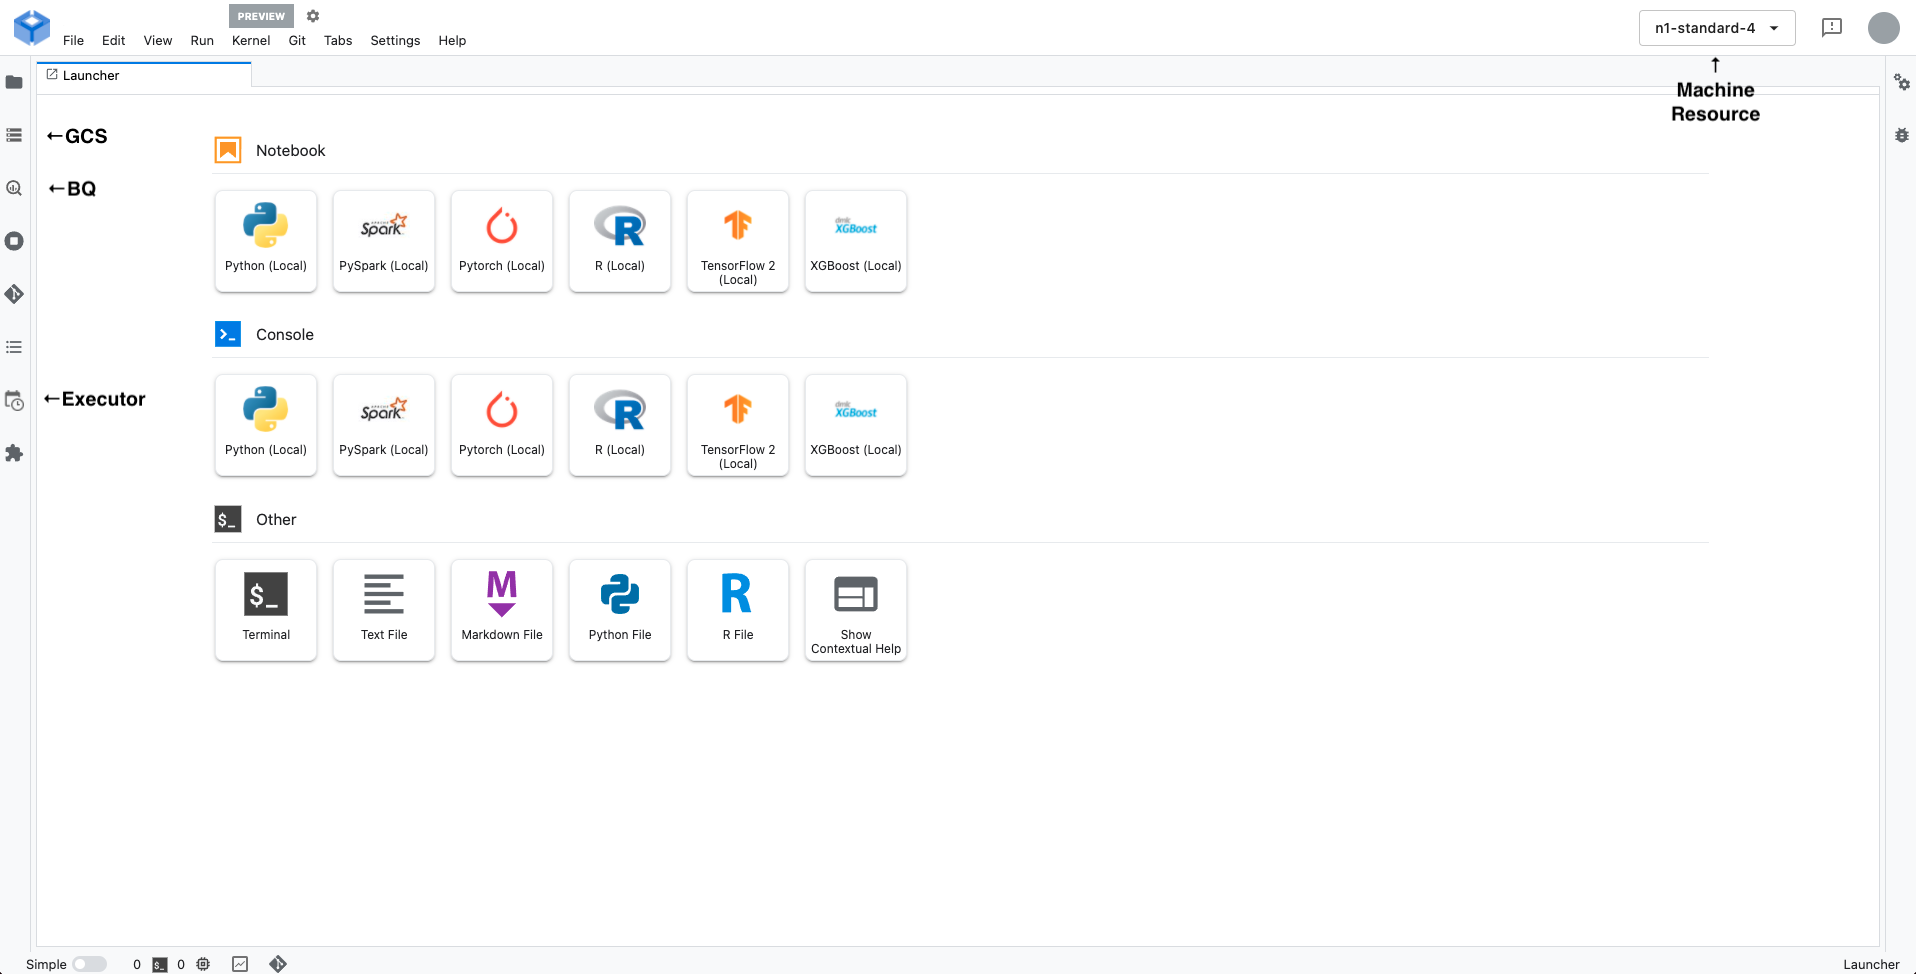1916x974 pixels.
Task: Open the Git menu
Action: click(297, 41)
